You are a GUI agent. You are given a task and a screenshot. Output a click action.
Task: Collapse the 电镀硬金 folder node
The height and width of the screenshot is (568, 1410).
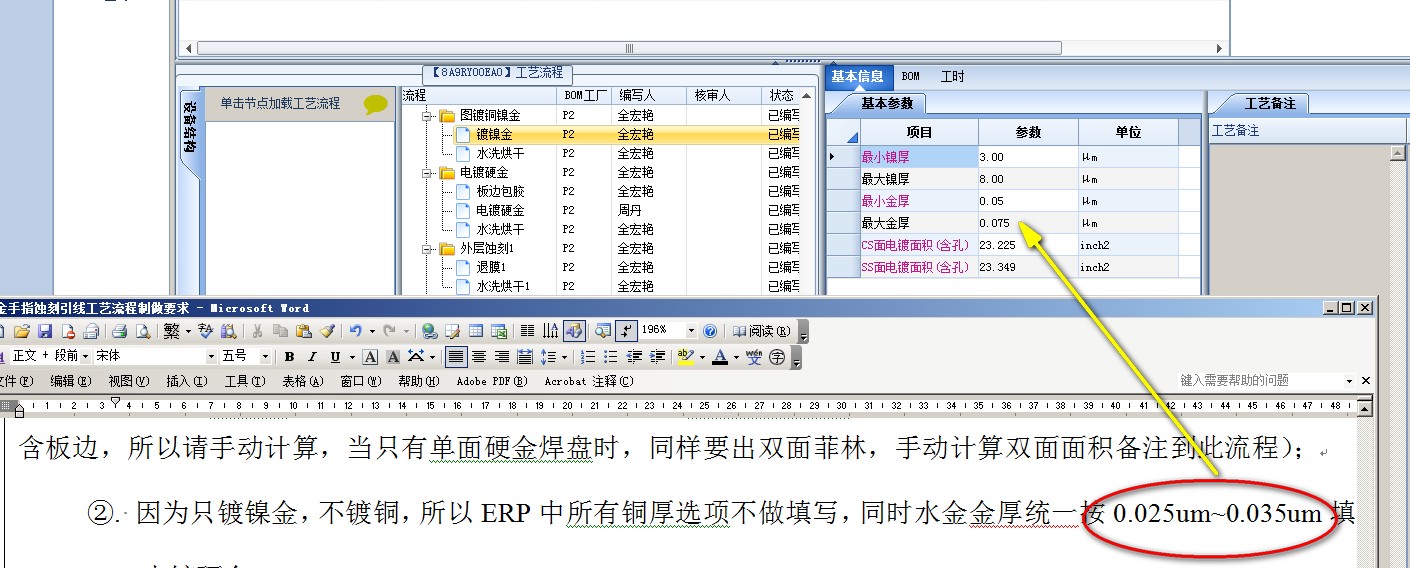click(x=428, y=173)
